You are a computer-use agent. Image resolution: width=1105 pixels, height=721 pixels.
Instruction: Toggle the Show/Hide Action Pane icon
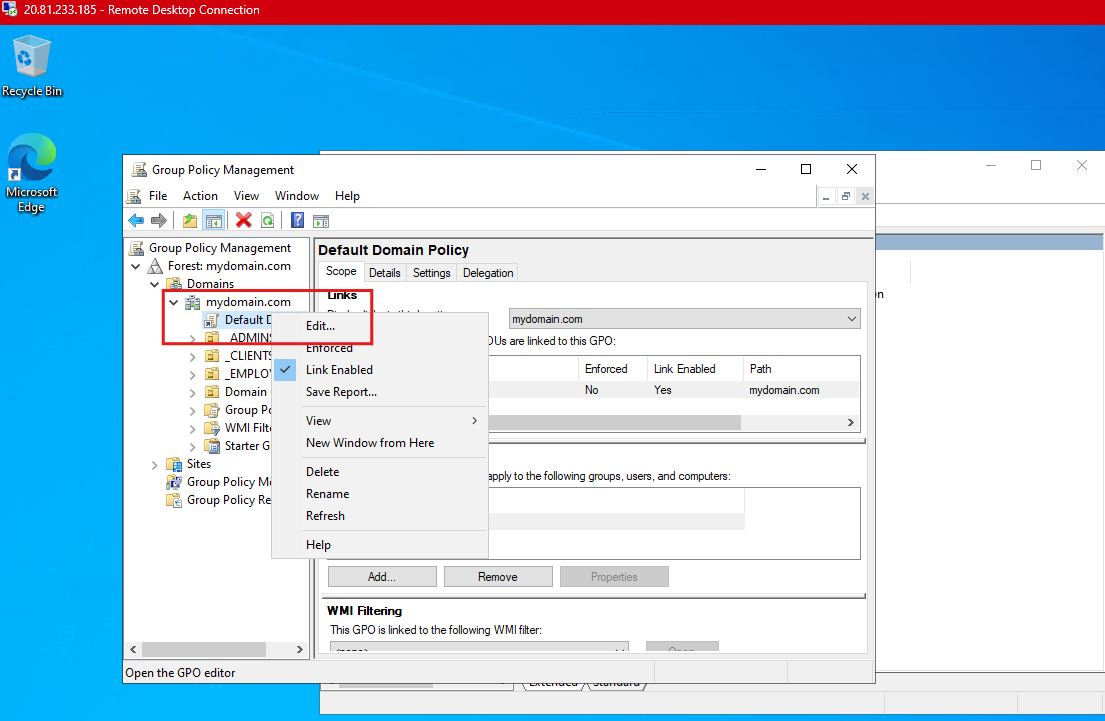(x=321, y=221)
